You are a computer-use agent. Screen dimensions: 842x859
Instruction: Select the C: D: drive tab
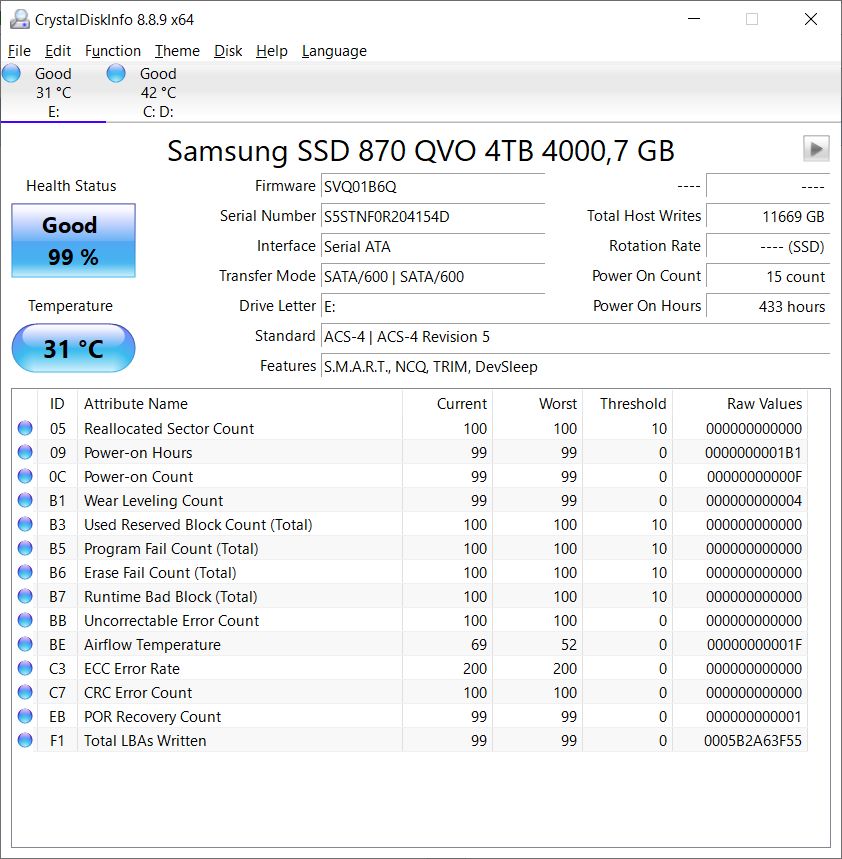point(158,92)
